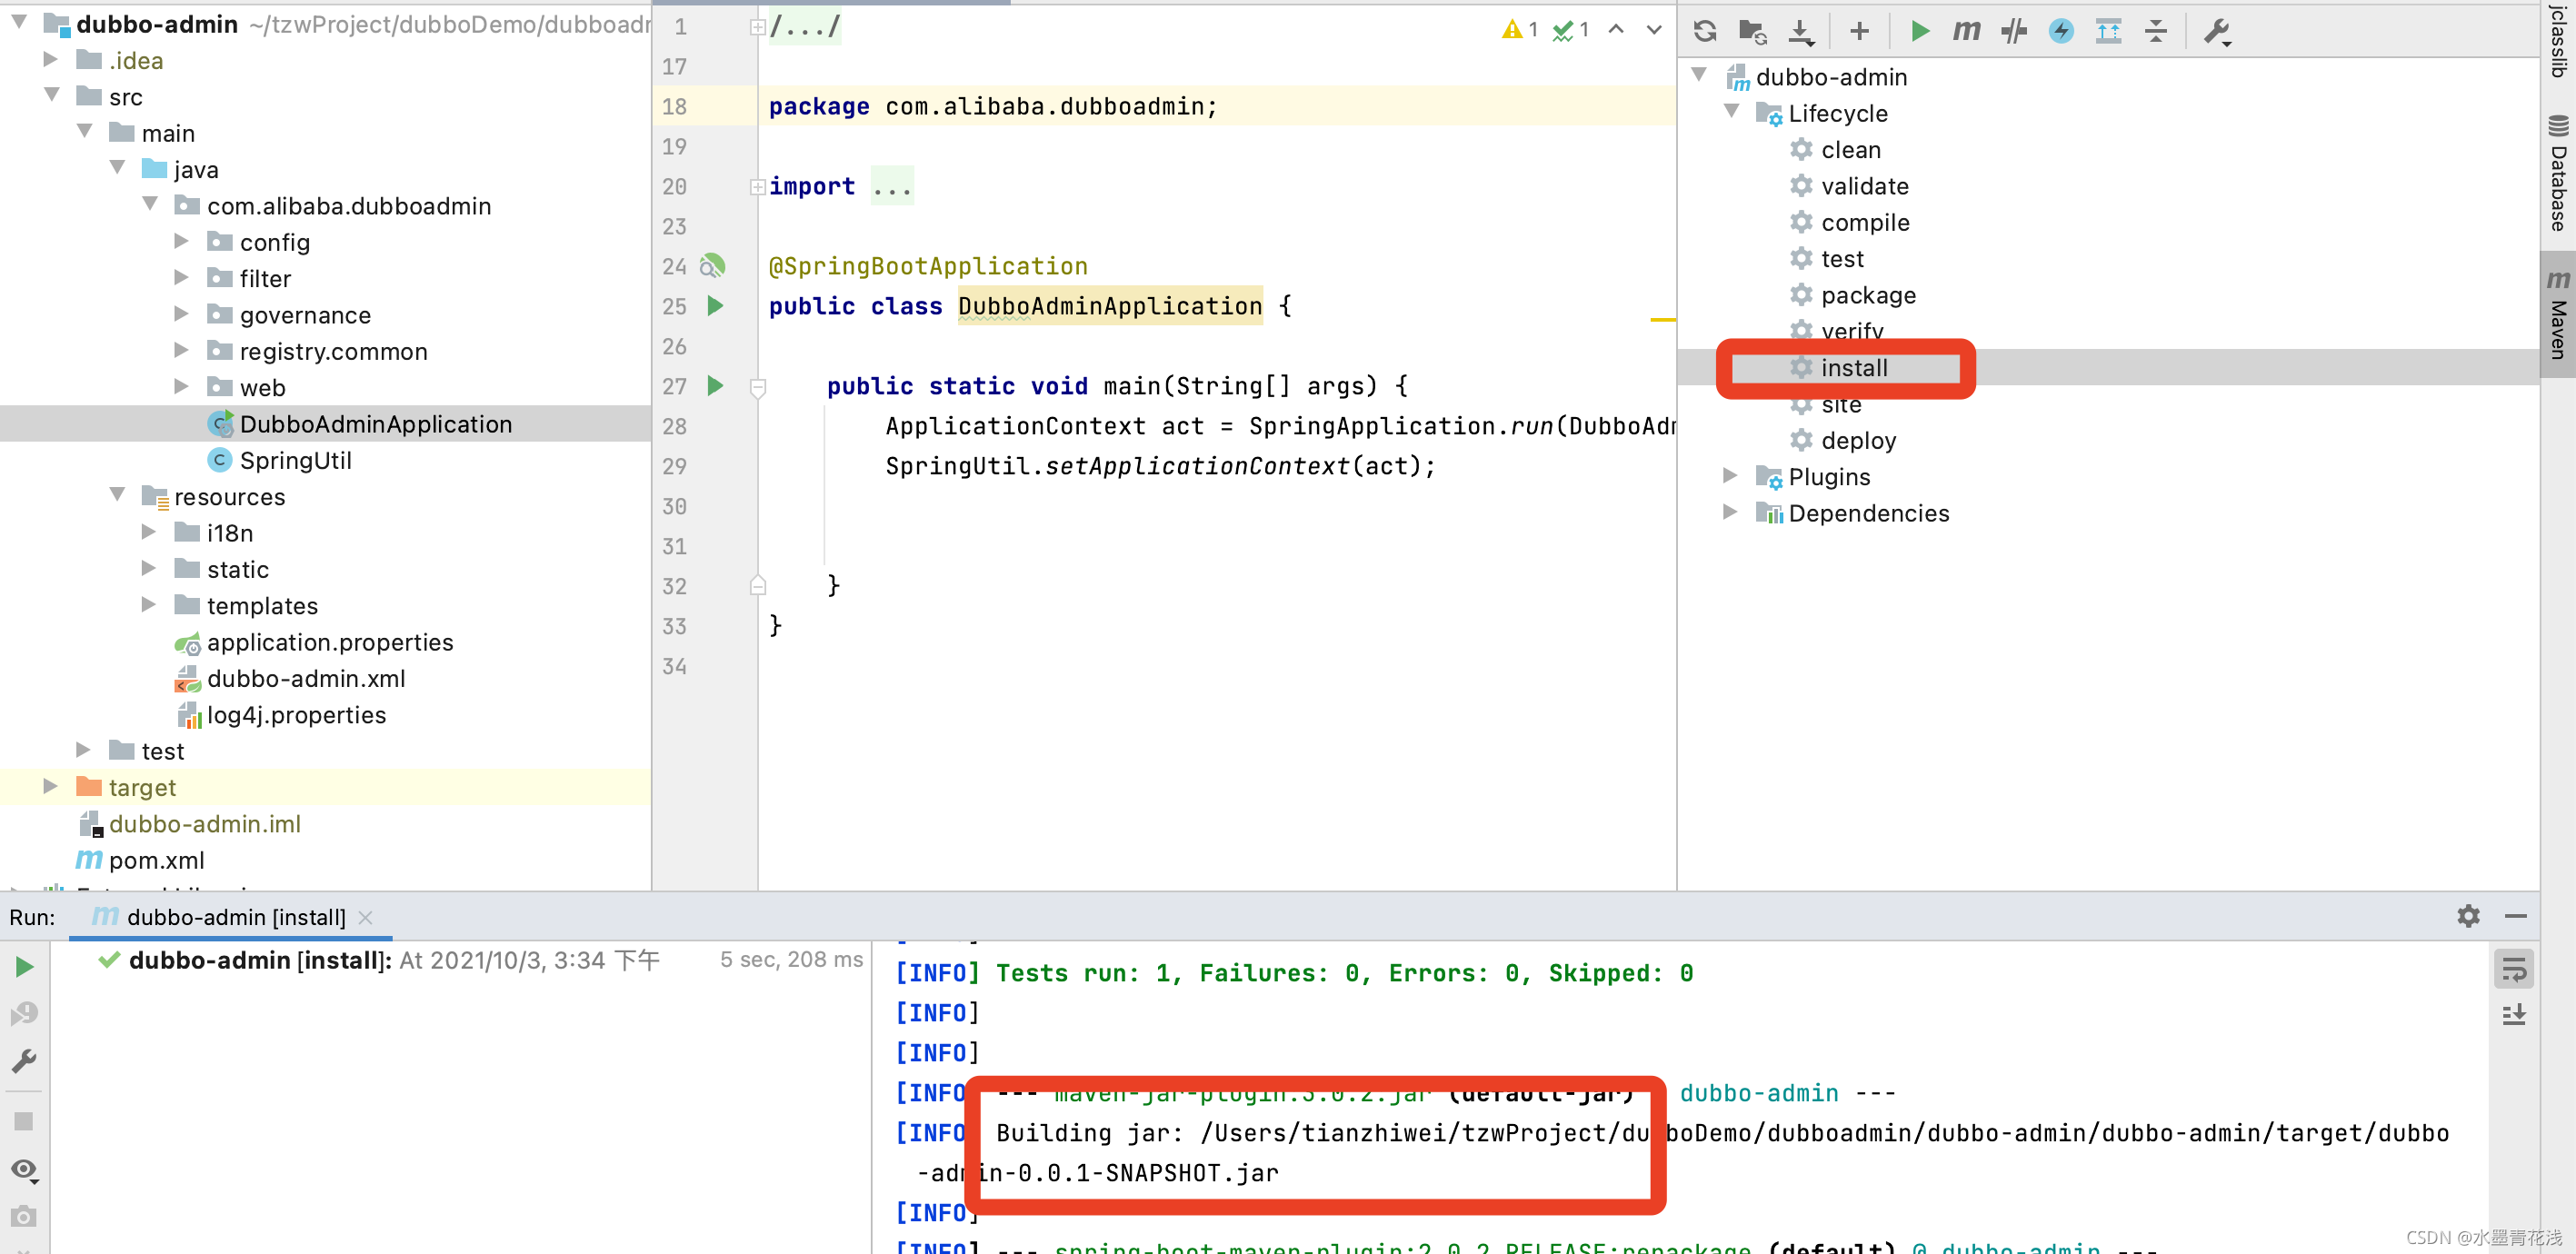Show dependencies diagram icon in Maven toolbar
This screenshot has height=1254, width=2576.
[x=2108, y=31]
